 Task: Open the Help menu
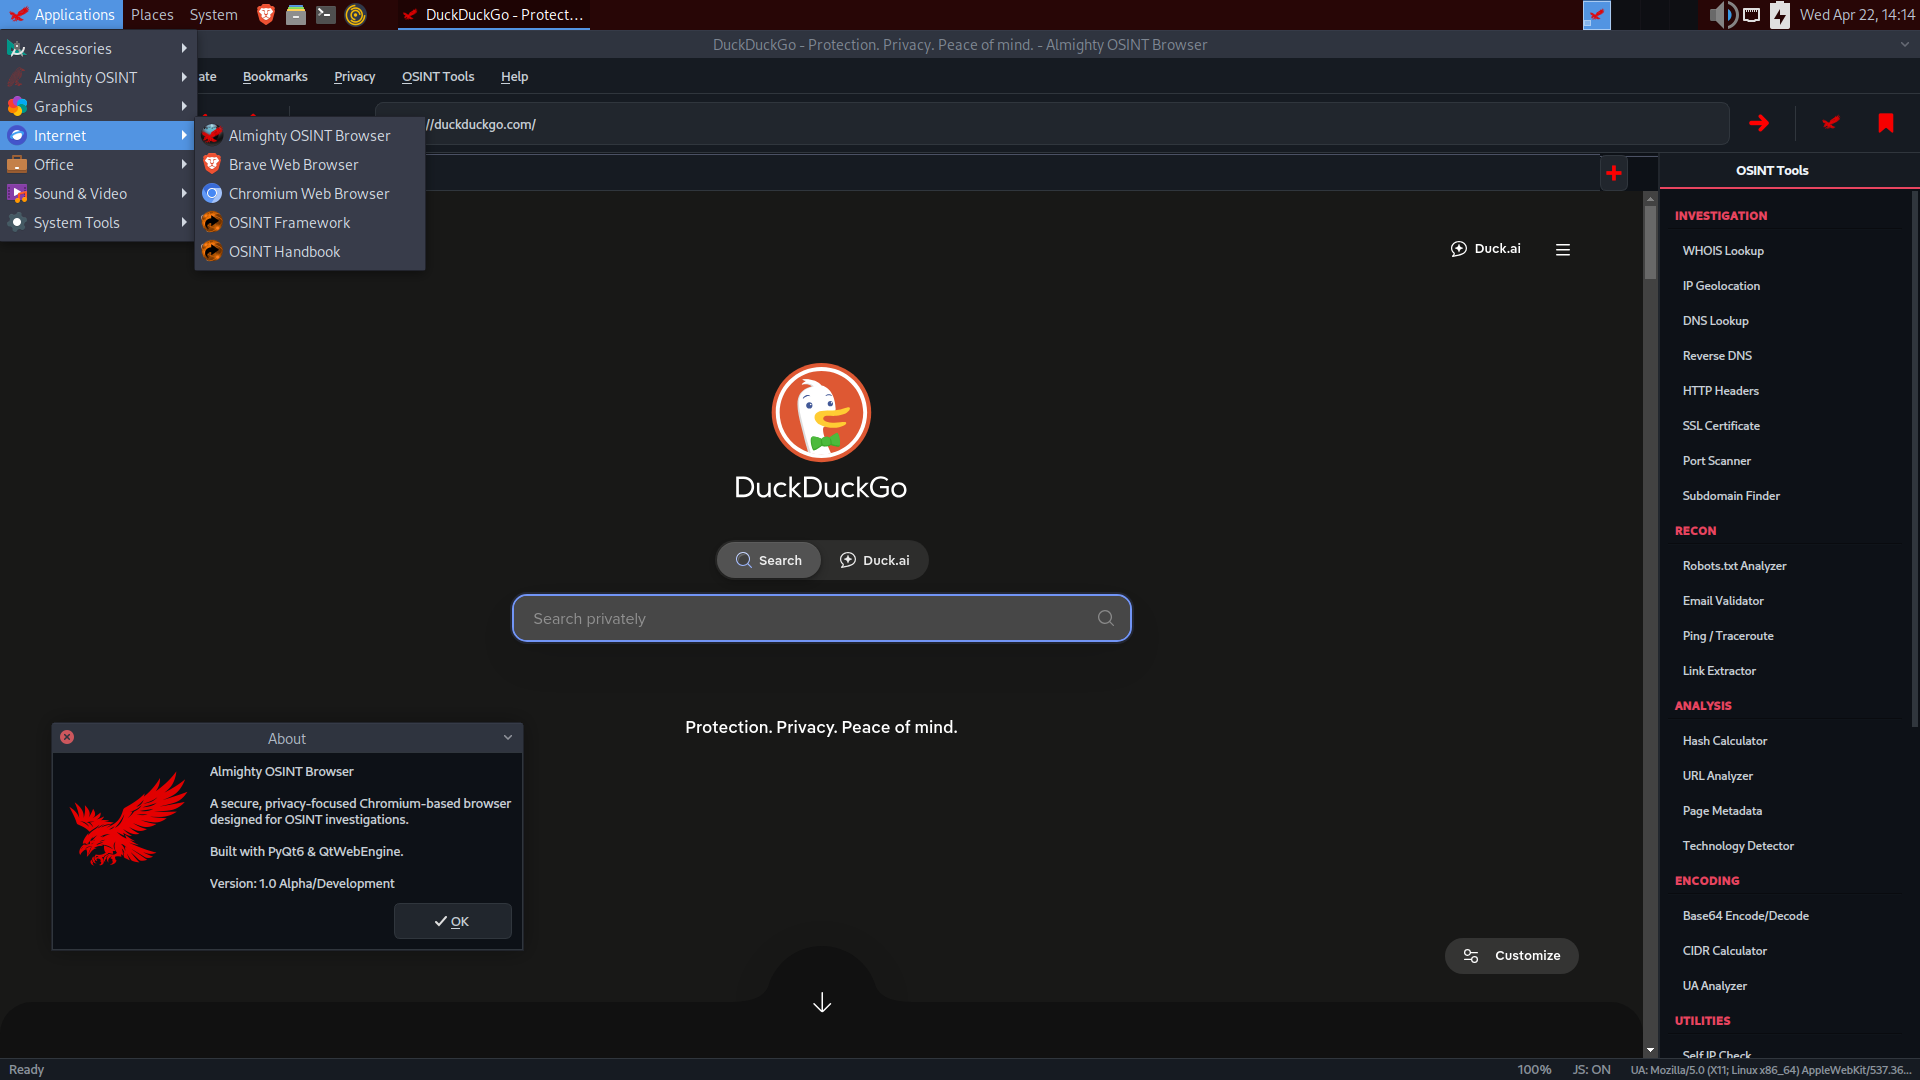513,76
